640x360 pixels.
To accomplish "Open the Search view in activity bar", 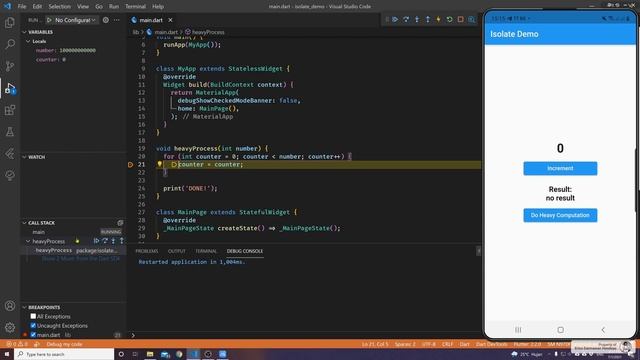I will click(x=10, y=44).
